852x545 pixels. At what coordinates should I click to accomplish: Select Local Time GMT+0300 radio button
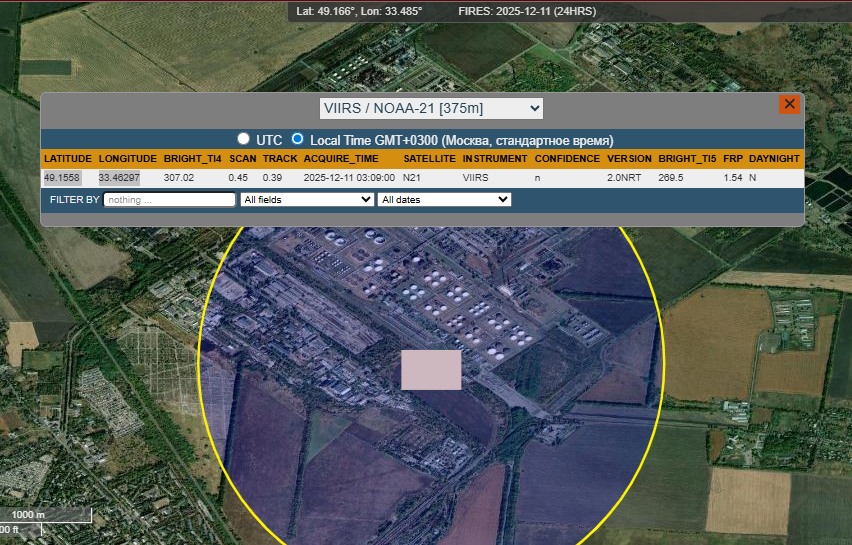click(297, 139)
